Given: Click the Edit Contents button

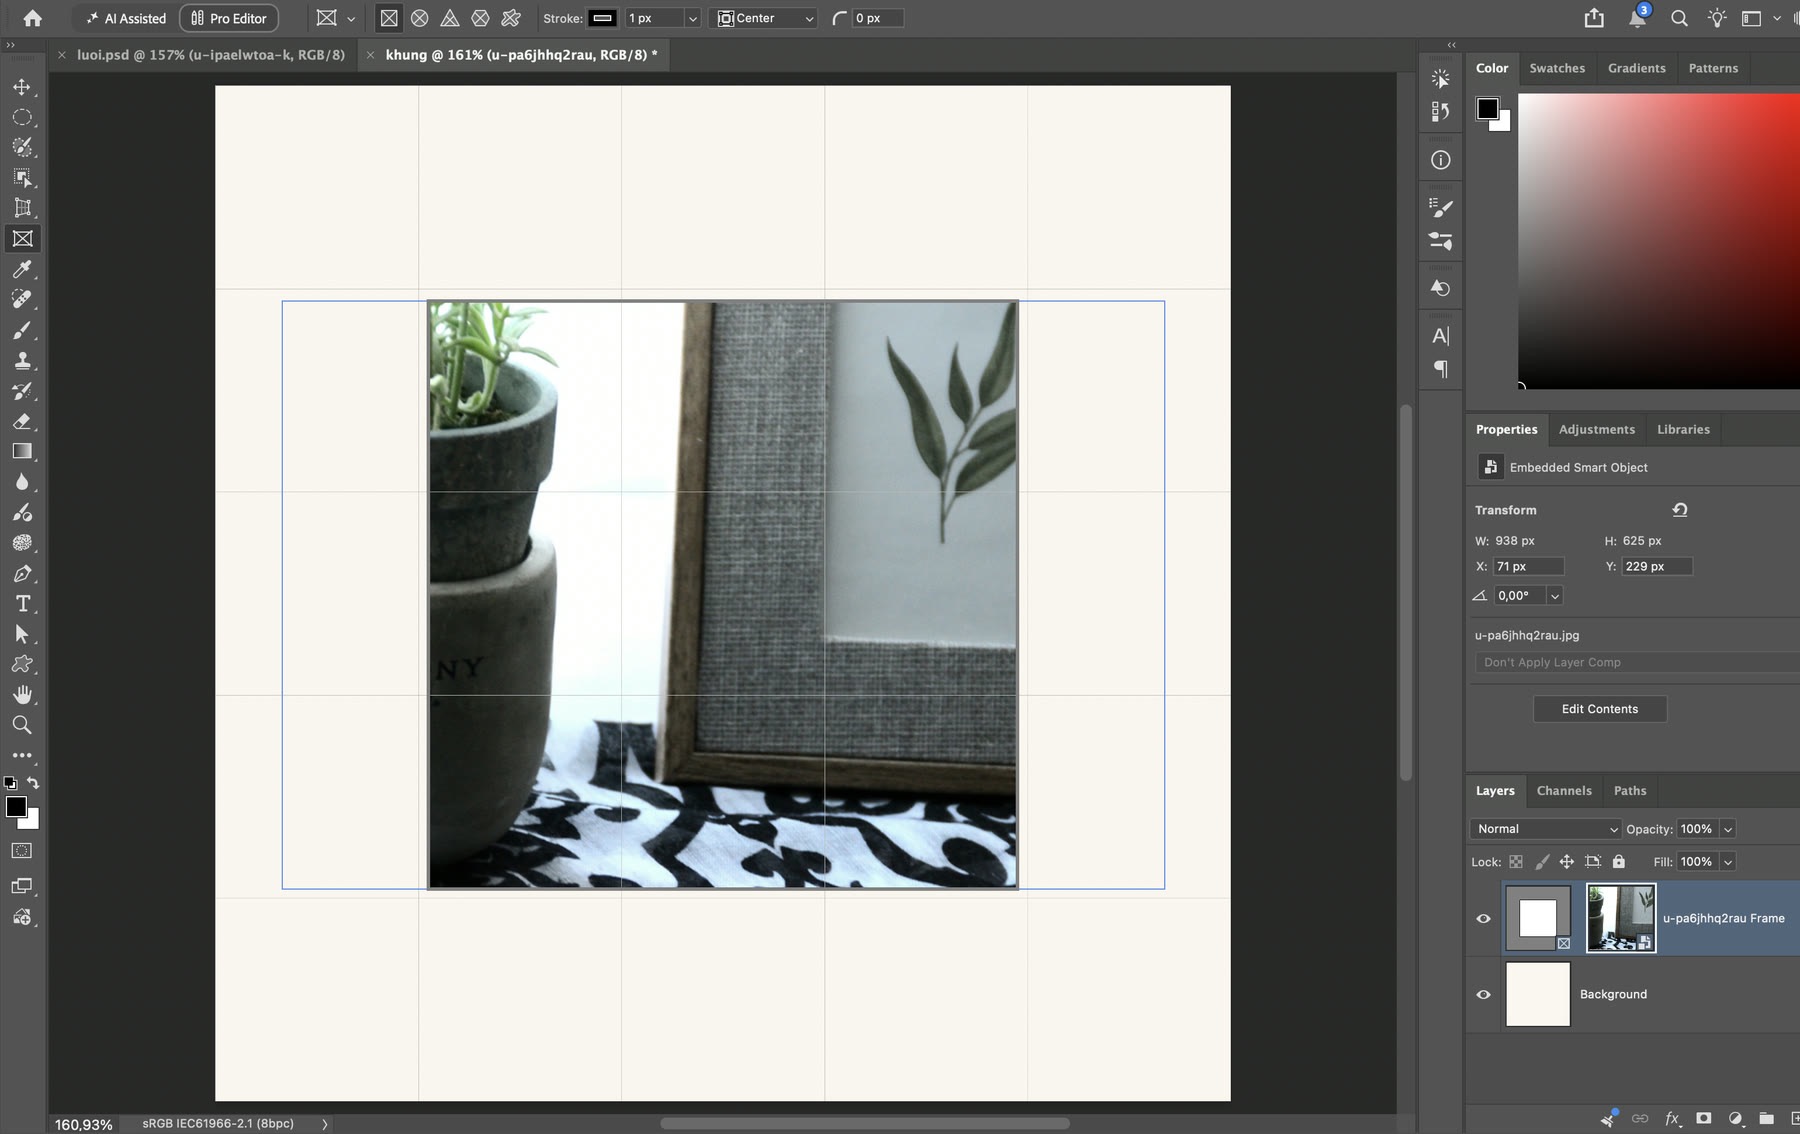Looking at the screenshot, I should [x=1600, y=709].
